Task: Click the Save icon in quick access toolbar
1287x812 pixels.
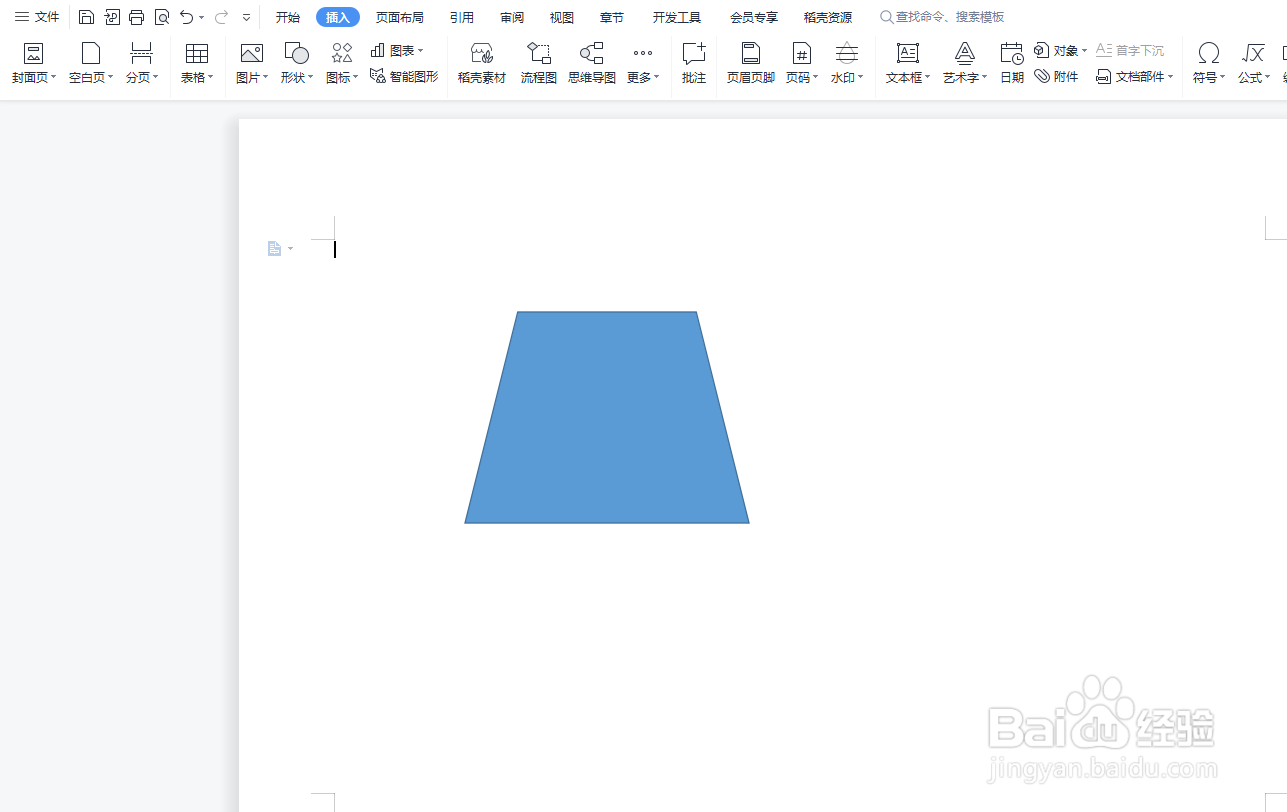Action: click(86, 17)
